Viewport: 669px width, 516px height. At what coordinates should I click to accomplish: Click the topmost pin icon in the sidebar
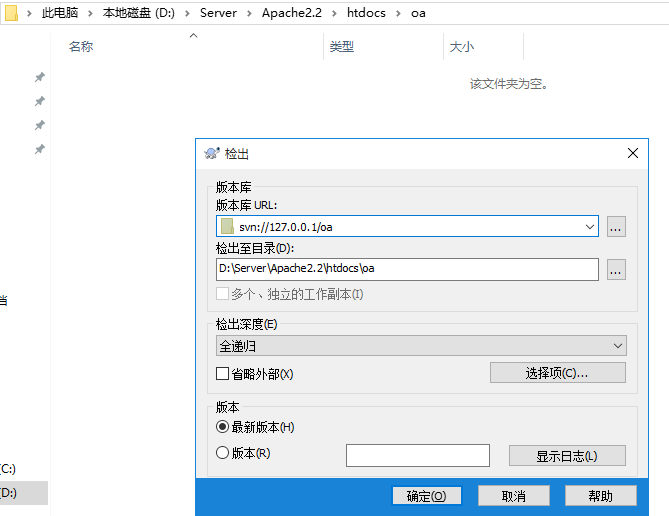[40, 77]
